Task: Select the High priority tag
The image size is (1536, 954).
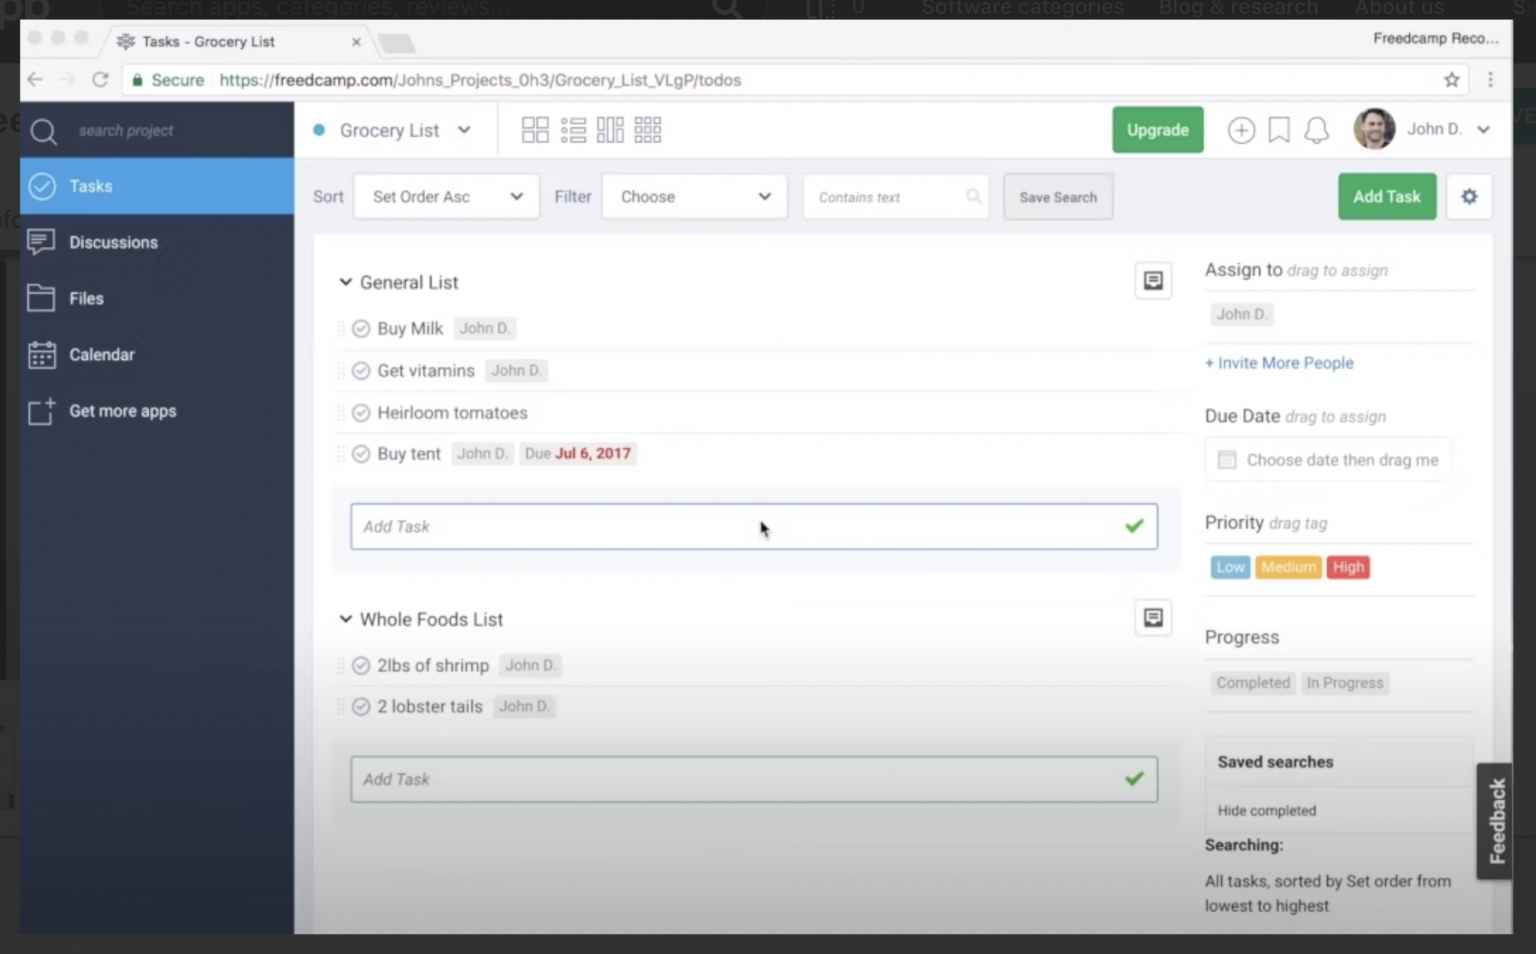Action: [x=1347, y=567]
